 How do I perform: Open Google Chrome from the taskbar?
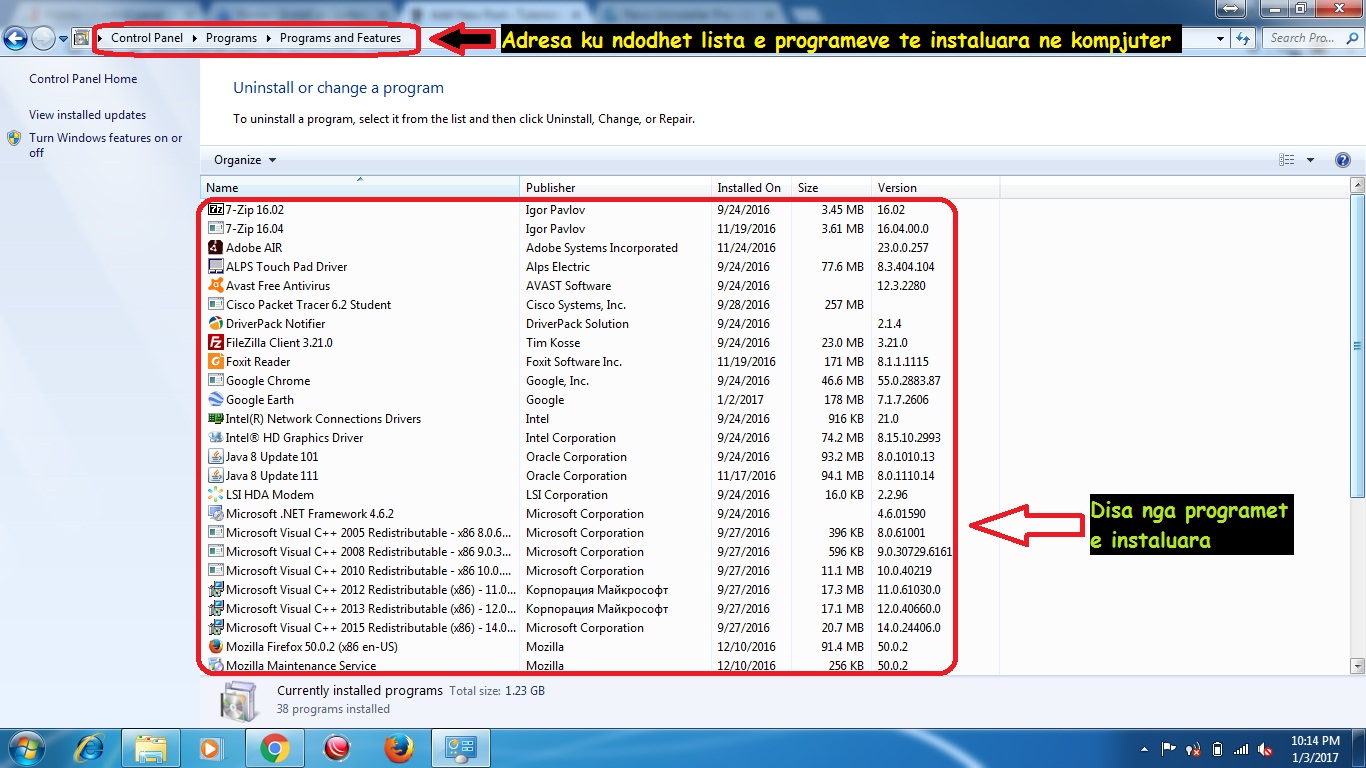pyautogui.click(x=274, y=747)
